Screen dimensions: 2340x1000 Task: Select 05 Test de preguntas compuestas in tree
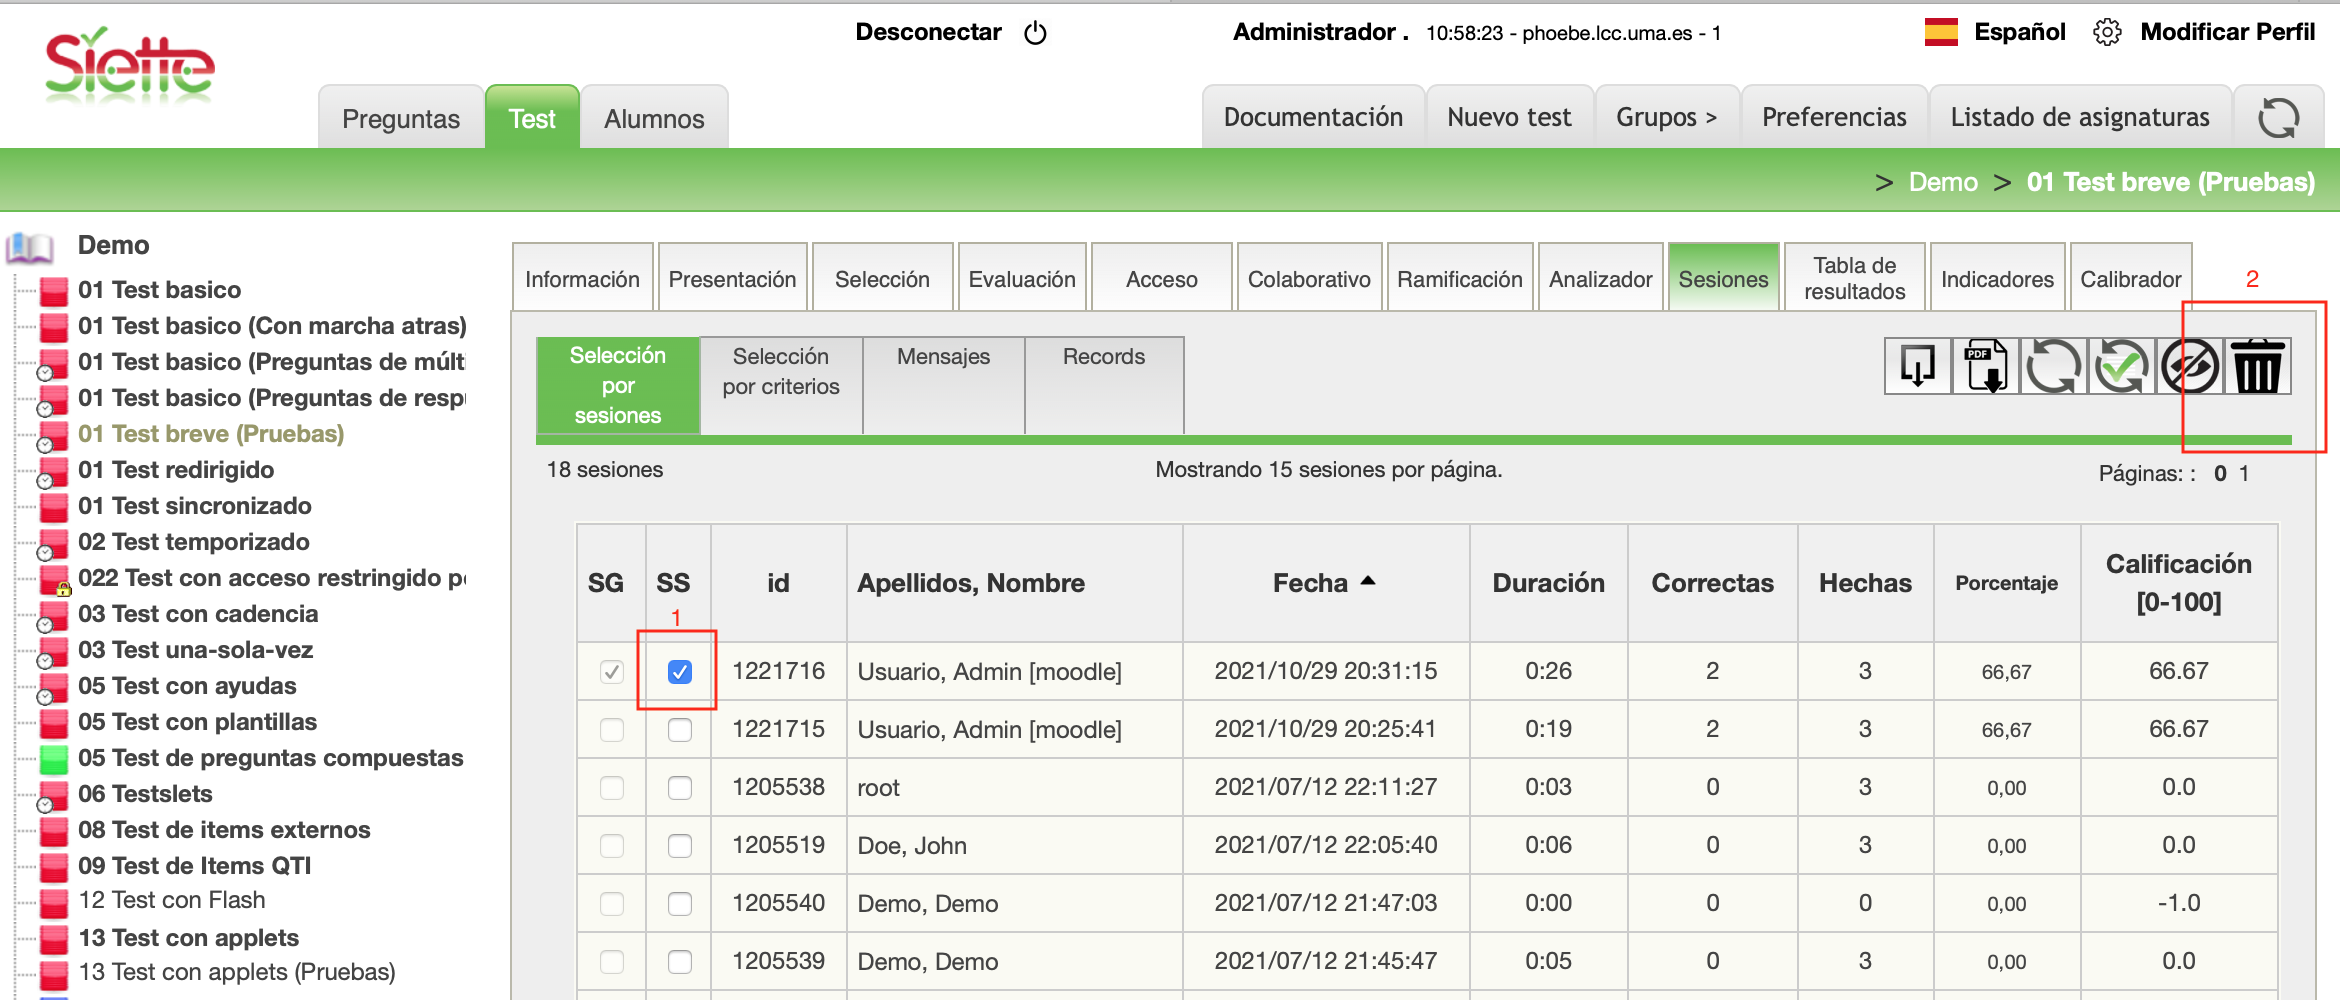[270, 758]
